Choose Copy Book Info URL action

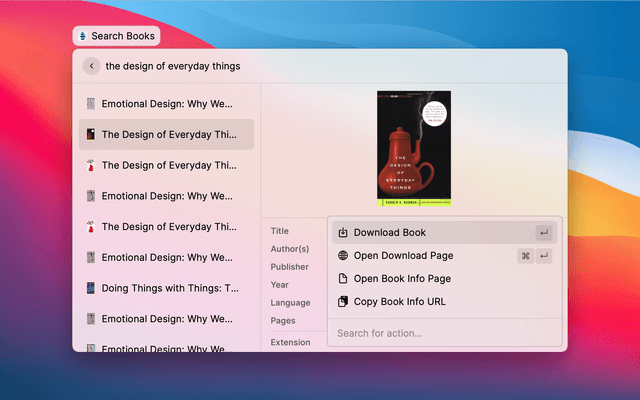[399, 302]
